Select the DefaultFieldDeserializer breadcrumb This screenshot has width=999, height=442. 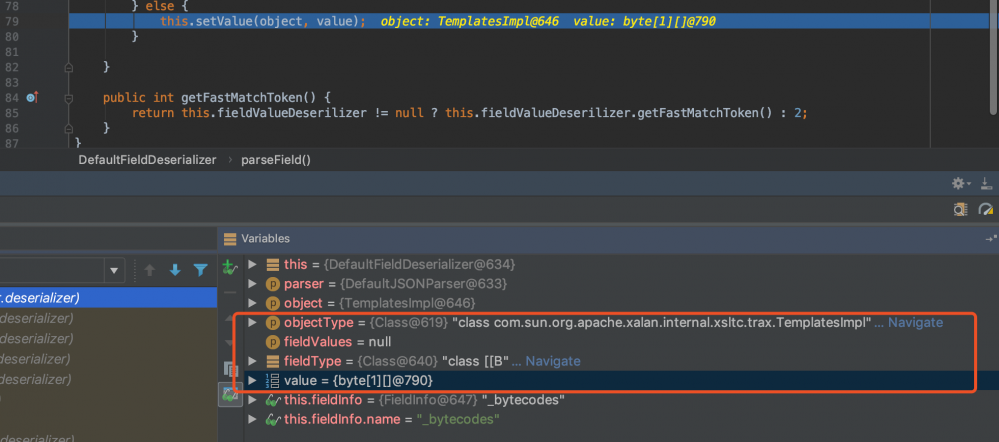(x=147, y=160)
